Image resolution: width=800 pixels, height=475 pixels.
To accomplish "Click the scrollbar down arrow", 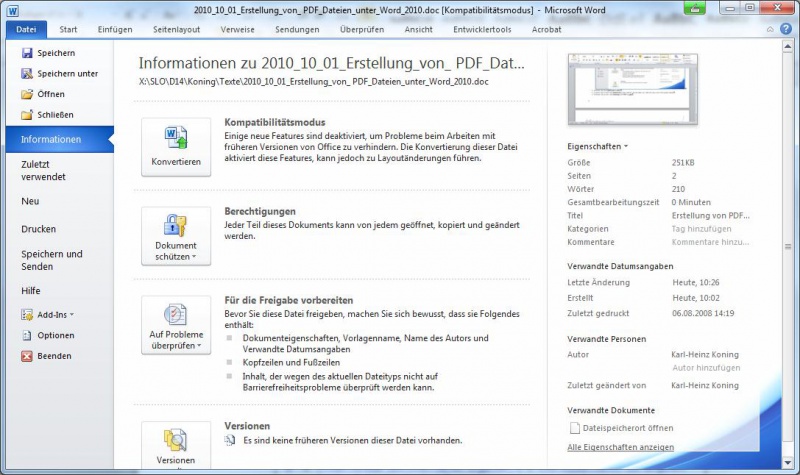I will [787, 462].
